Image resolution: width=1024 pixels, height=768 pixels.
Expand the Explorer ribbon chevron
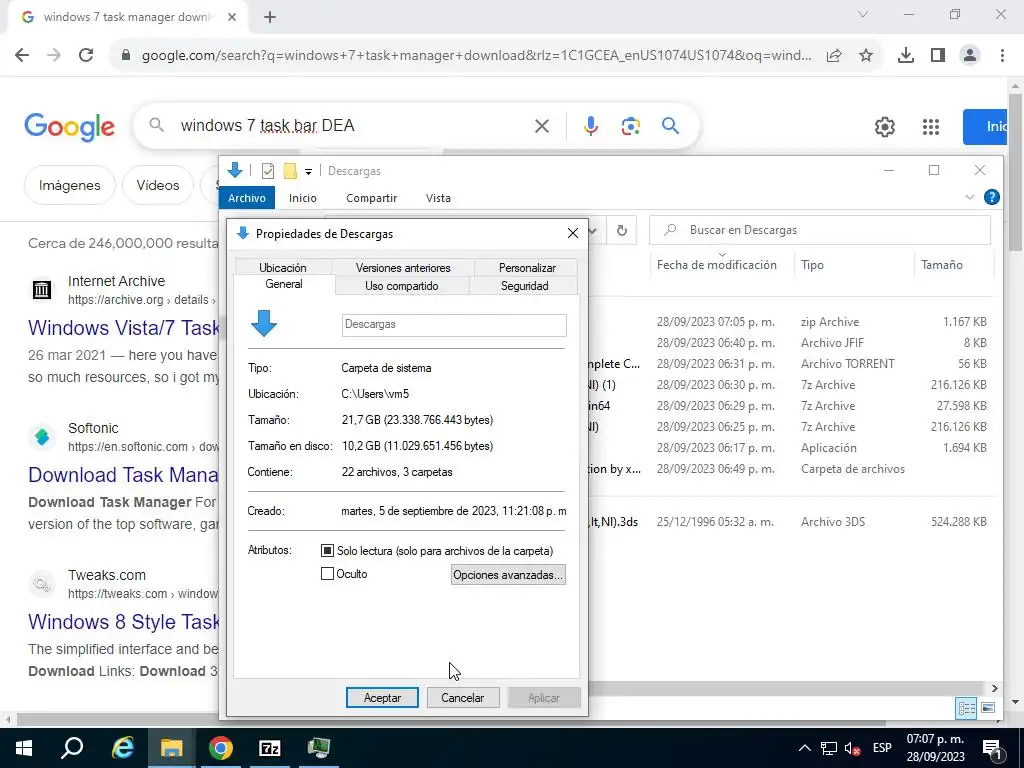[x=970, y=197]
